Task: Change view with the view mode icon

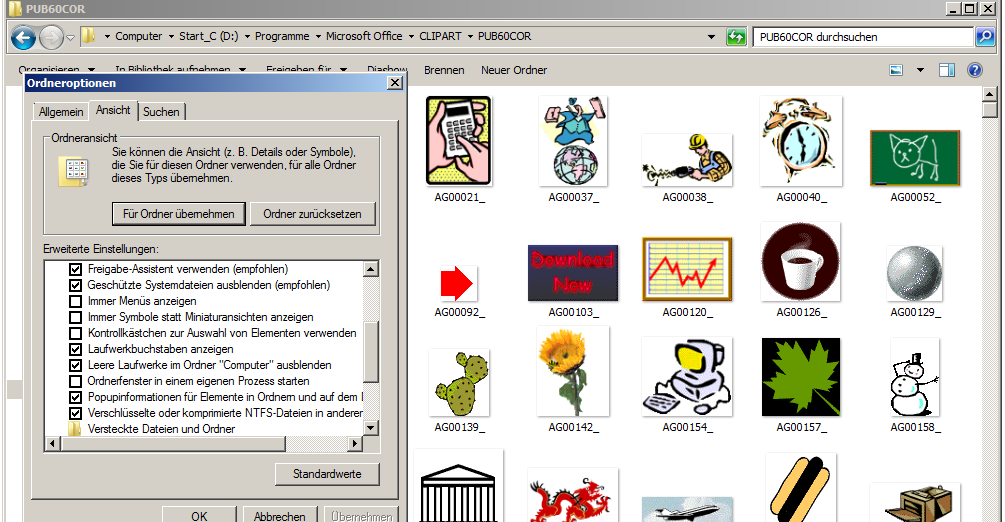Action: click(896, 70)
